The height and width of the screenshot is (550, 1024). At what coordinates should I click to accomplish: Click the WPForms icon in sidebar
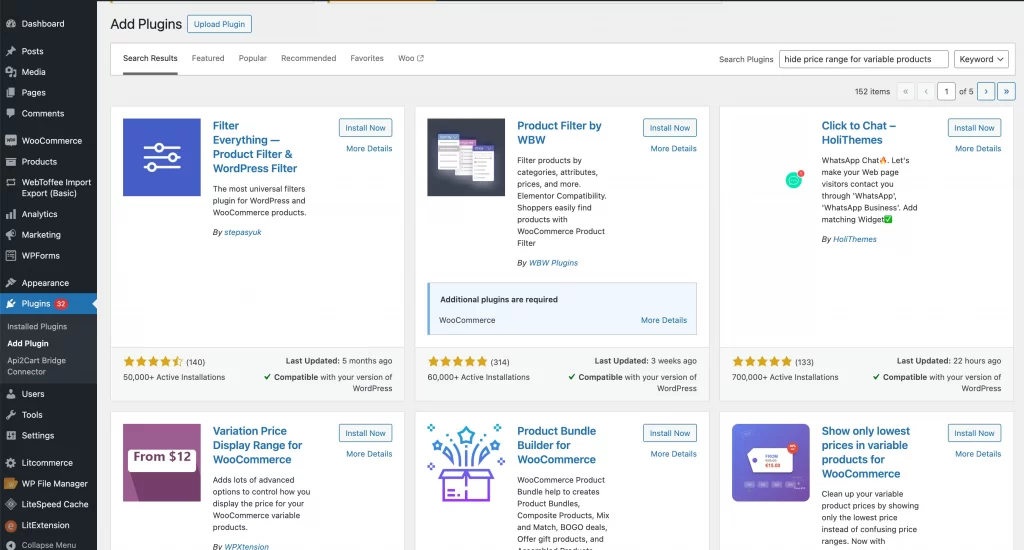point(10,255)
